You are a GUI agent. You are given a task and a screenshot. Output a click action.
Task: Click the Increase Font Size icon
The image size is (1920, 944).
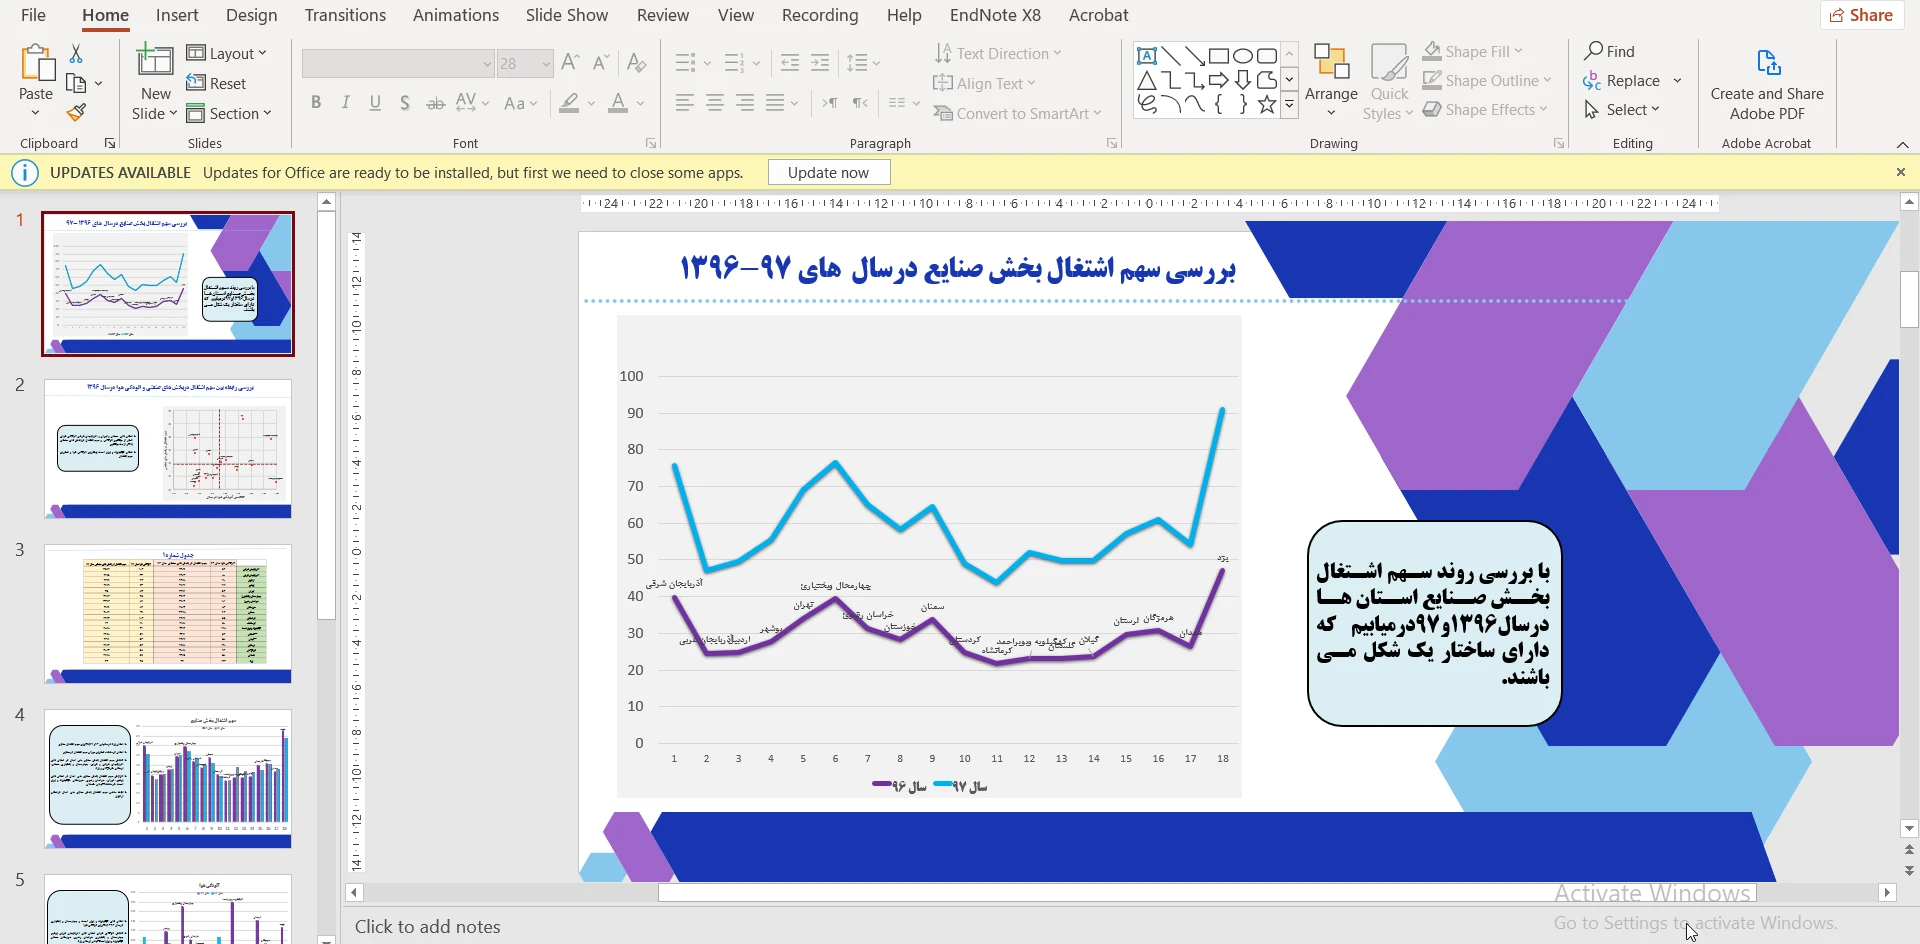[570, 63]
